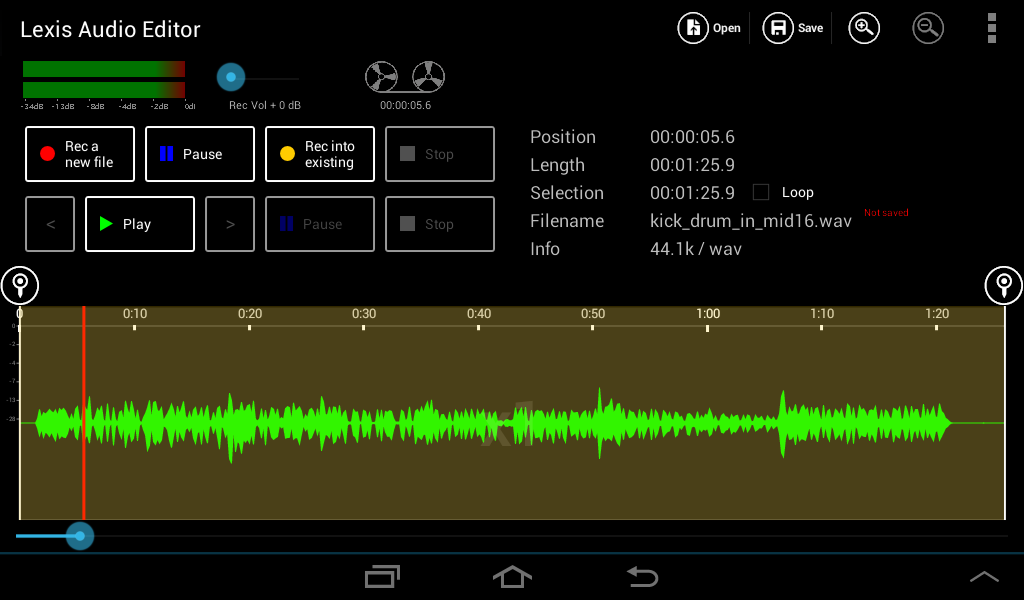The width and height of the screenshot is (1024, 600).
Task: Step forward with the > button
Action: point(230,224)
